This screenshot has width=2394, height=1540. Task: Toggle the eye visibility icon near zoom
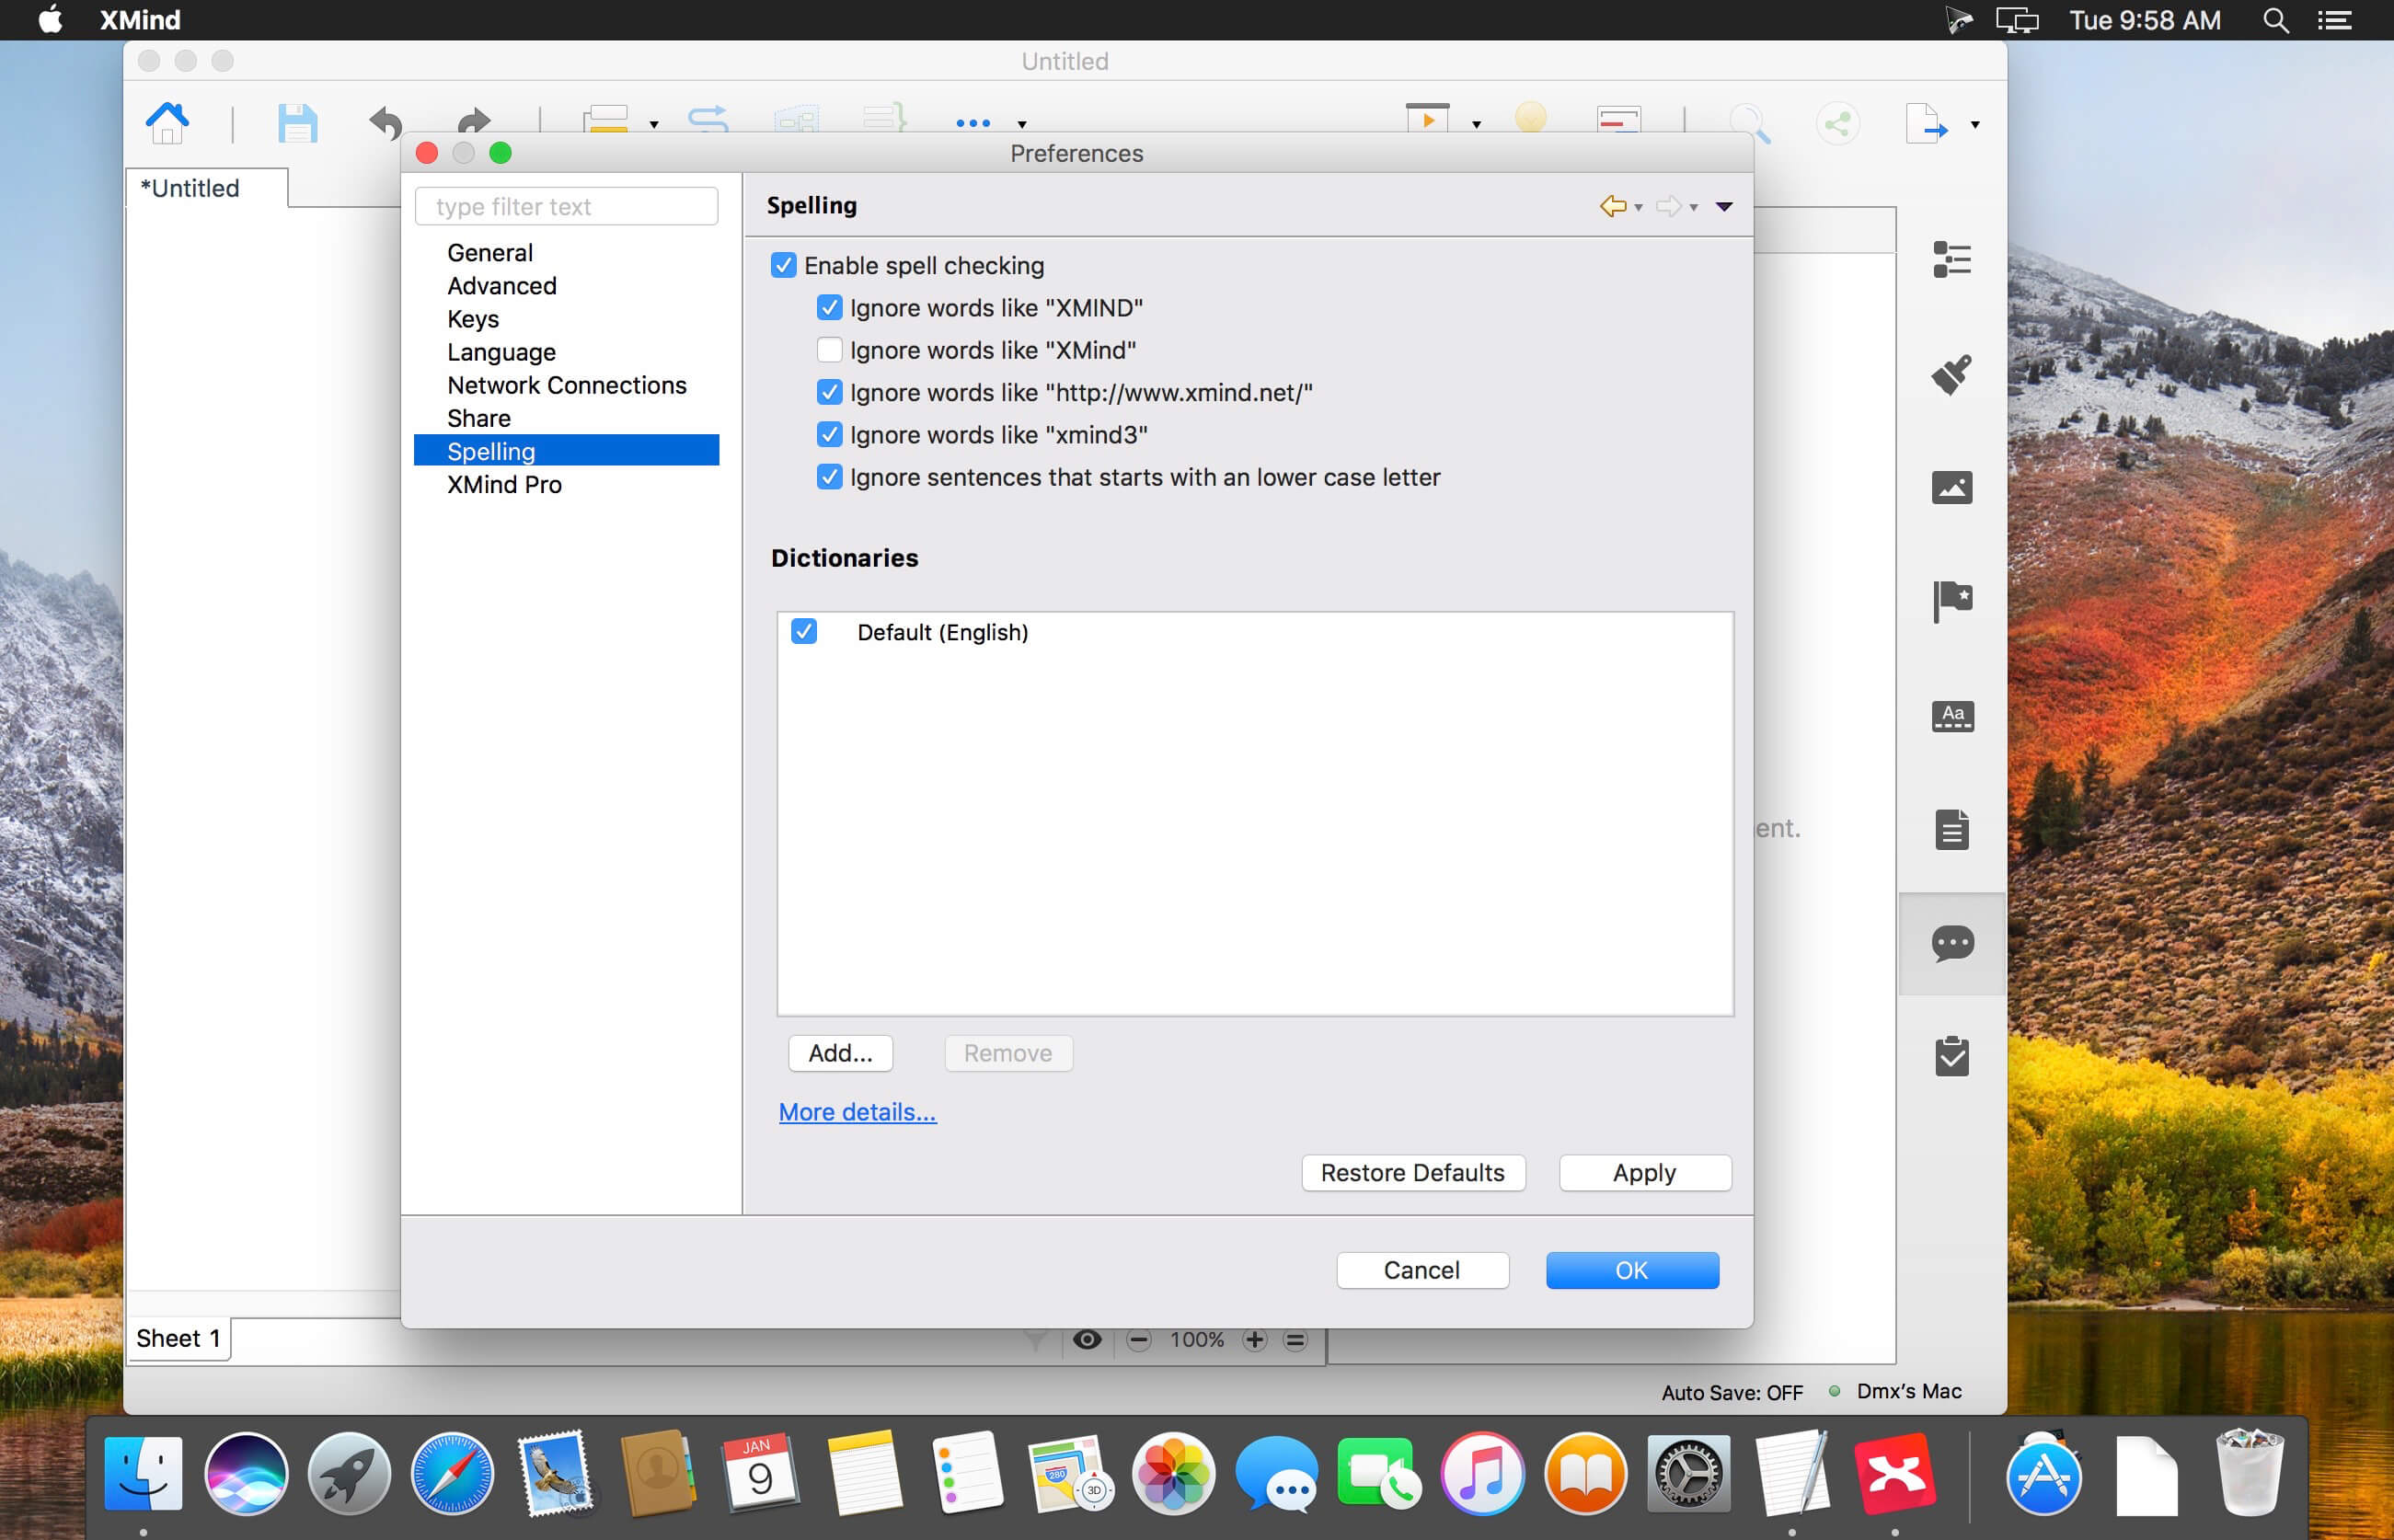(x=1087, y=1340)
